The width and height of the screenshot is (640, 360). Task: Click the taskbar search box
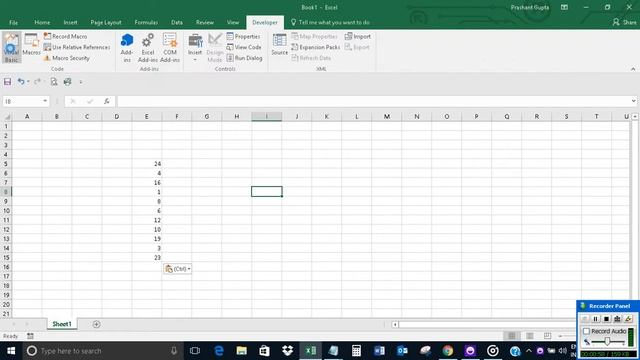102,351
